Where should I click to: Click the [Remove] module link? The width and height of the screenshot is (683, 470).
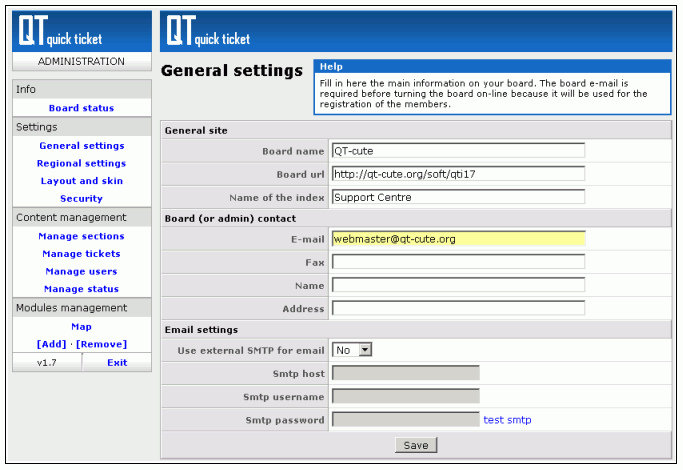point(101,344)
